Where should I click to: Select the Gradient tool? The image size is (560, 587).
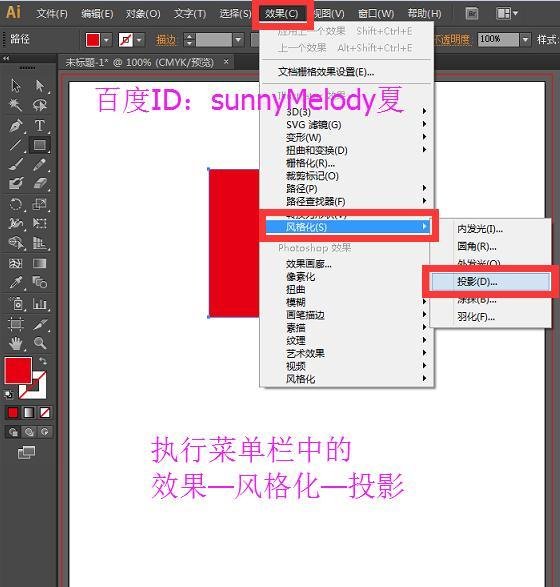pyautogui.click(x=39, y=264)
